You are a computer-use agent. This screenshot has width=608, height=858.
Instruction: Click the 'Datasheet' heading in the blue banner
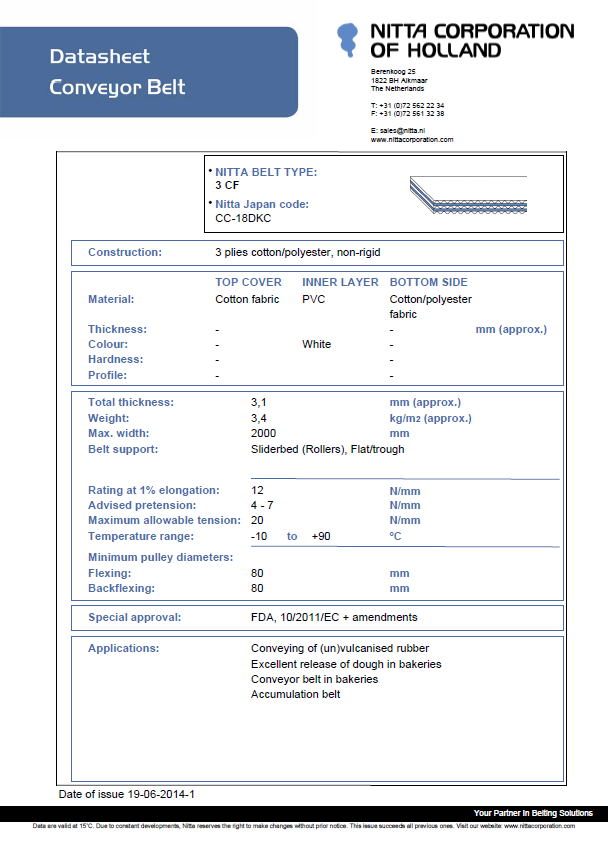pyautogui.click(x=99, y=56)
